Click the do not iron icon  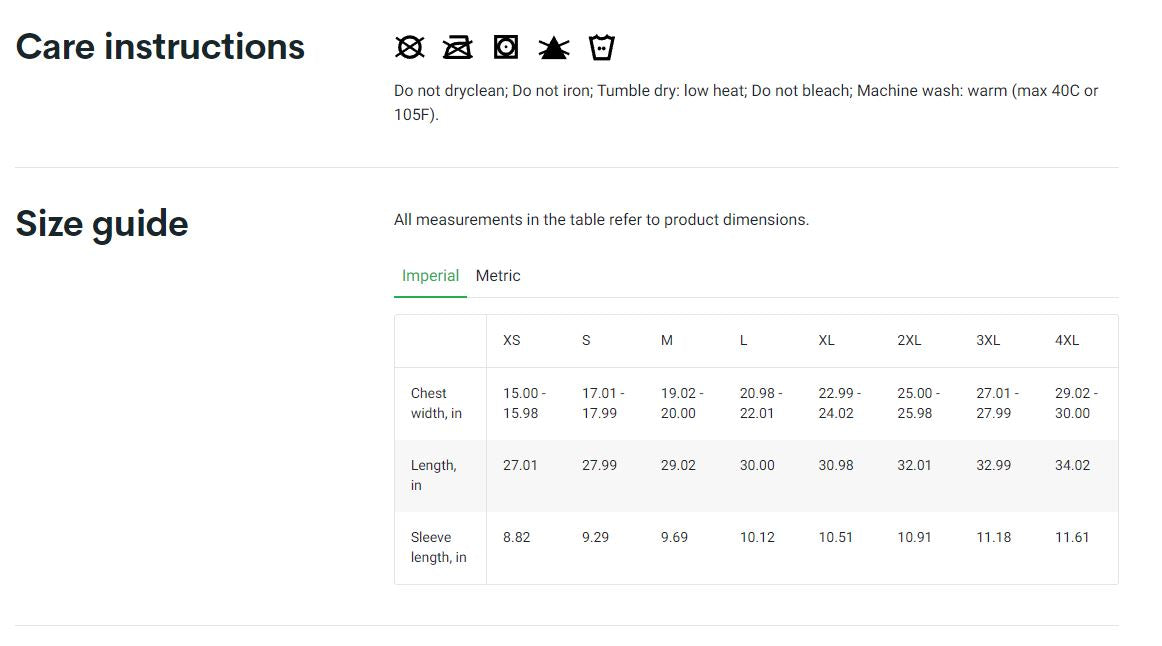(458, 47)
